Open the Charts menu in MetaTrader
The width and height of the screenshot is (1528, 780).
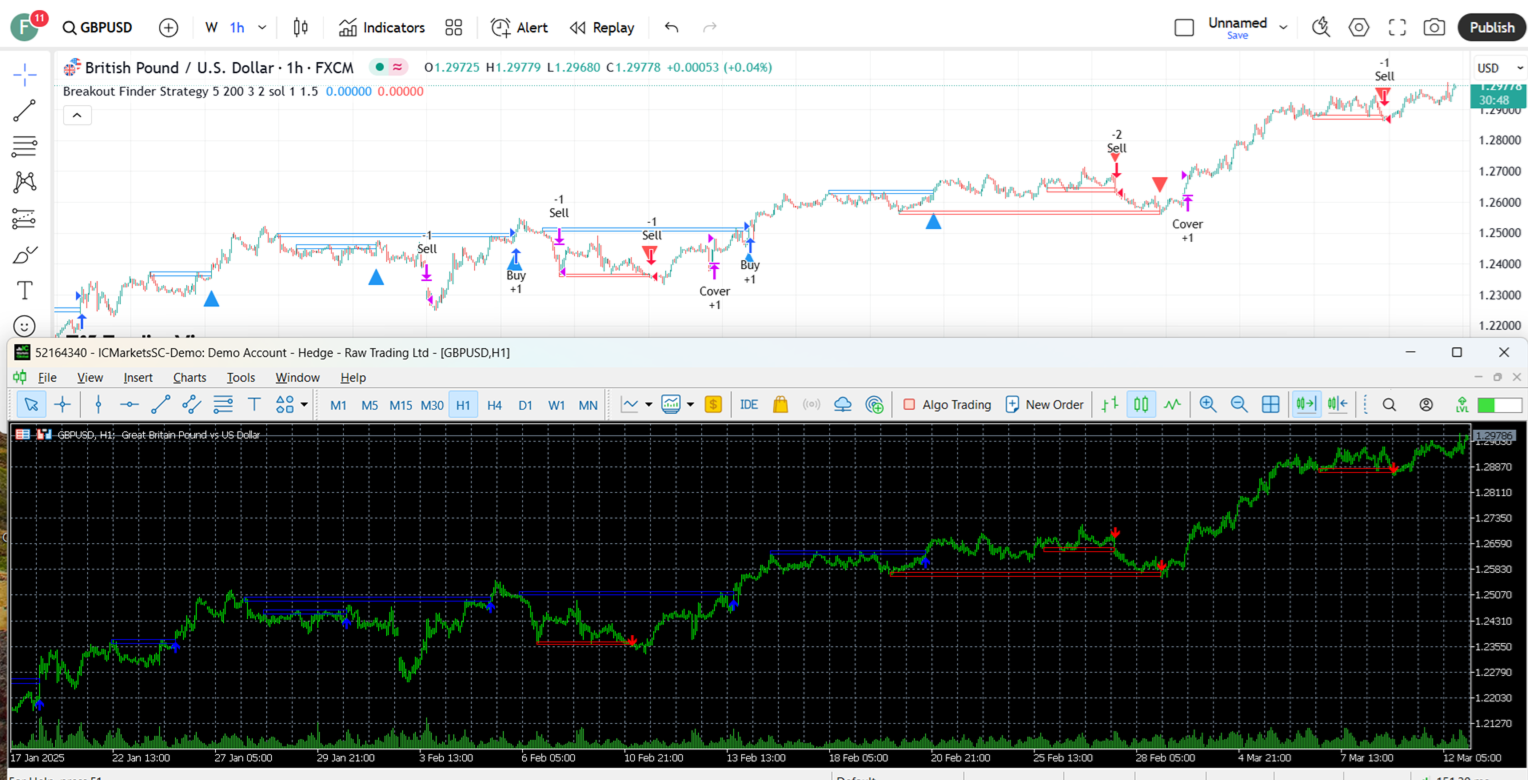coord(189,377)
